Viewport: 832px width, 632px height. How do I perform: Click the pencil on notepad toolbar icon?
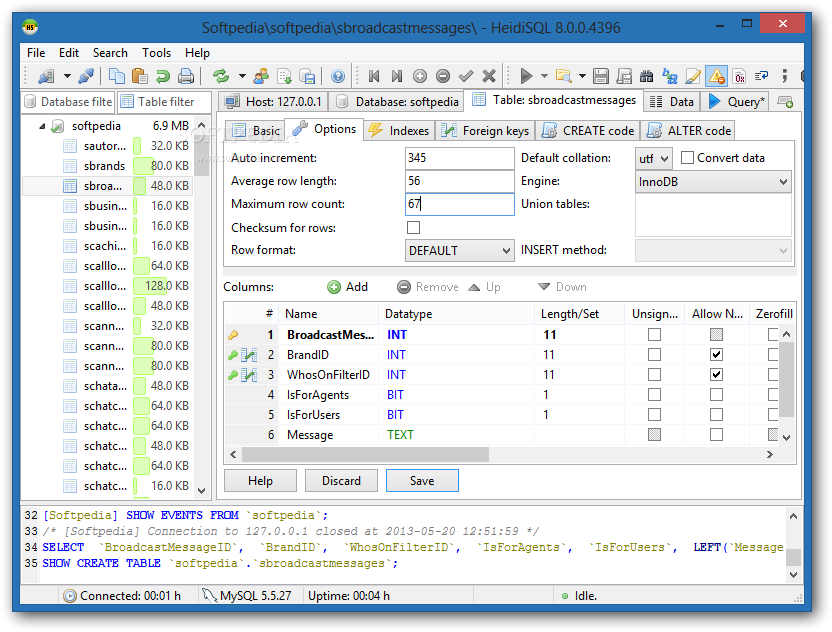coord(693,76)
